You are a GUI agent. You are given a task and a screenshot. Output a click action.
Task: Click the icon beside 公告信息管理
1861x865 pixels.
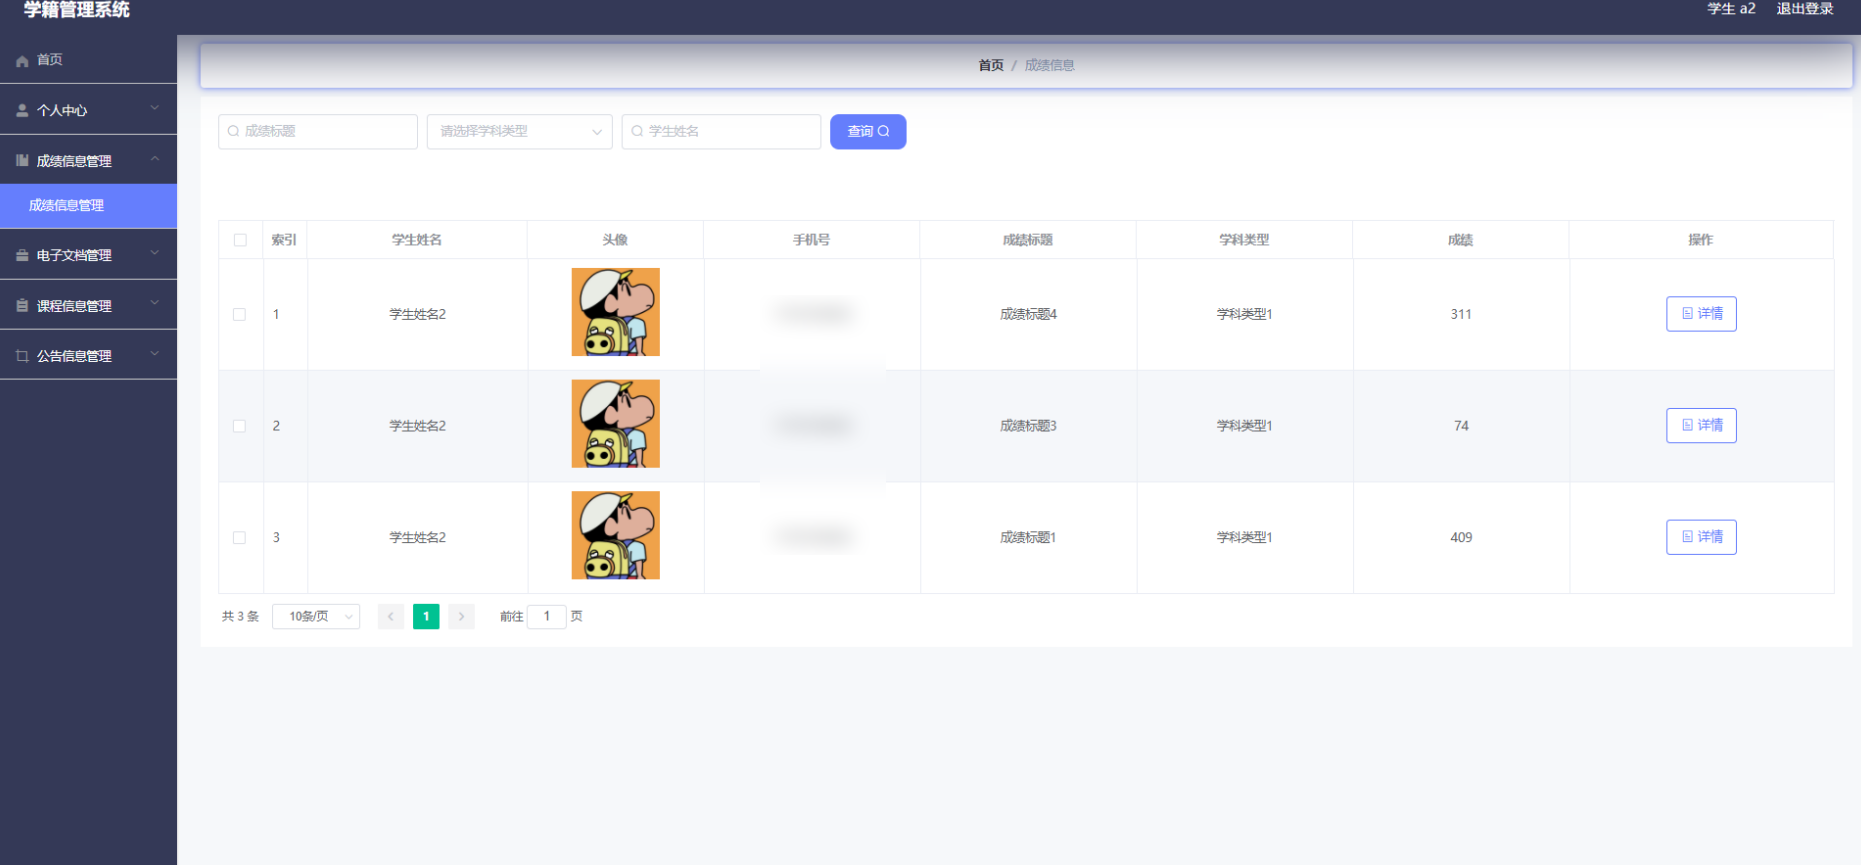pos(22,356)
